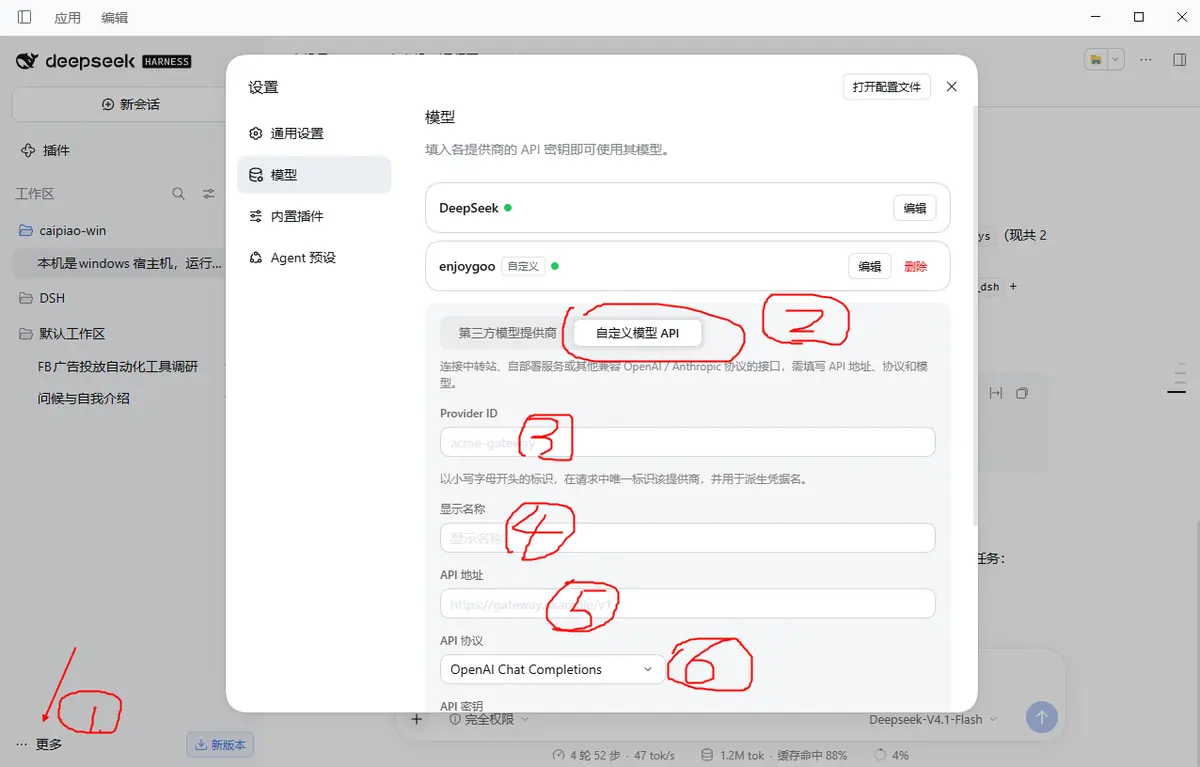Focus the 显示名称 input field
Viewport: 1200px width, 767px height.
coord(687,538)
